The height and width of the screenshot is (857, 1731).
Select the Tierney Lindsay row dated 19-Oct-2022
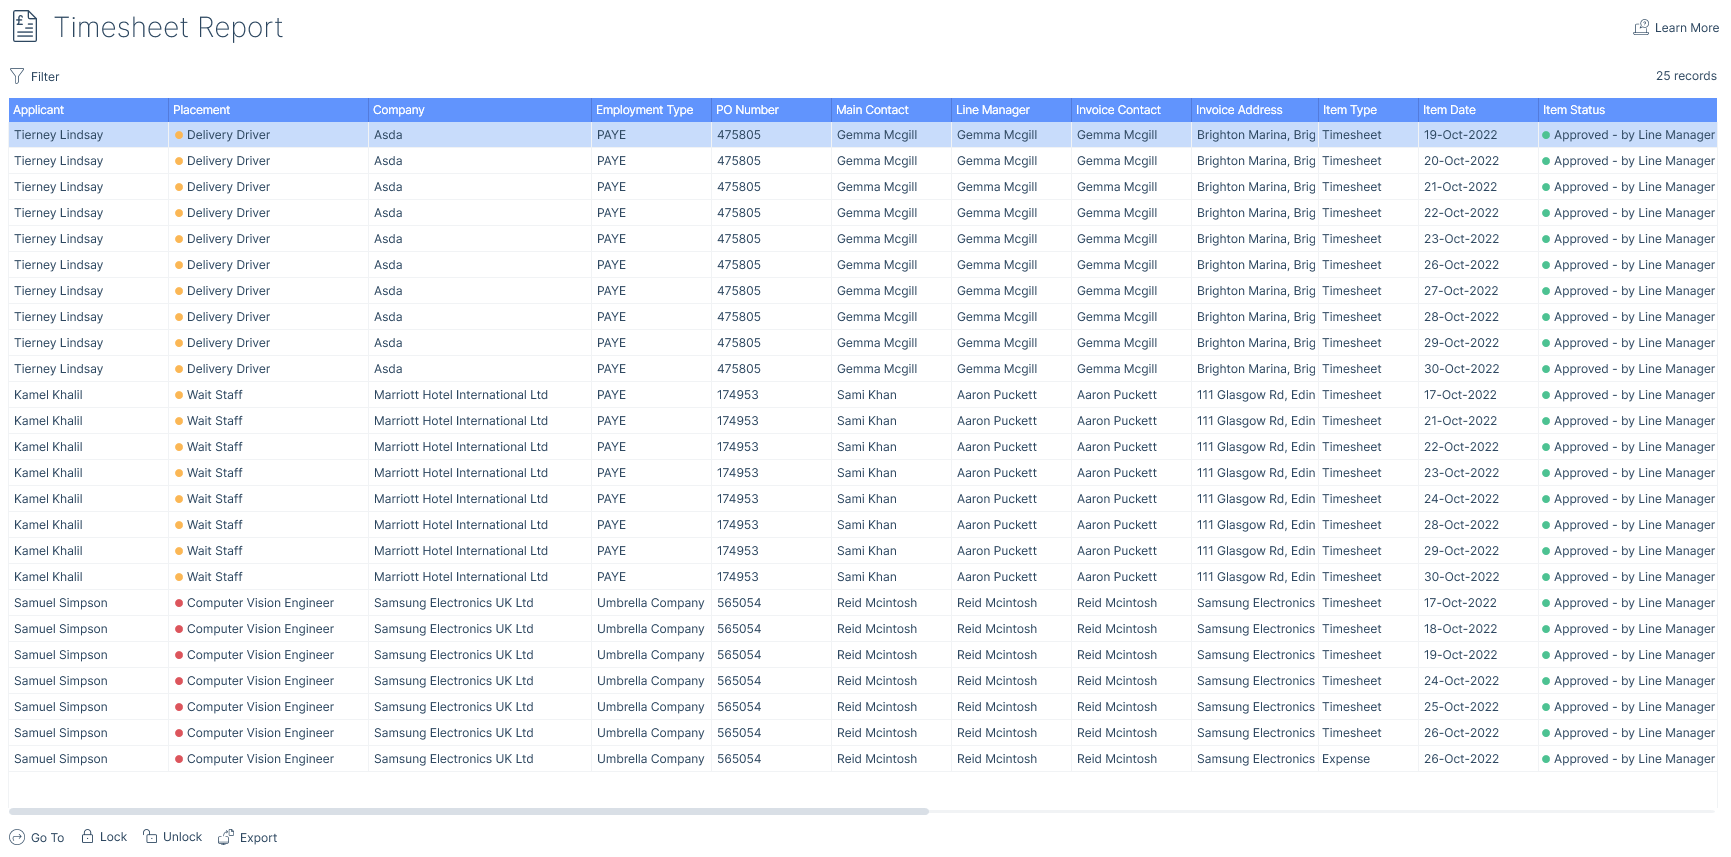click(x=863, y=135)
